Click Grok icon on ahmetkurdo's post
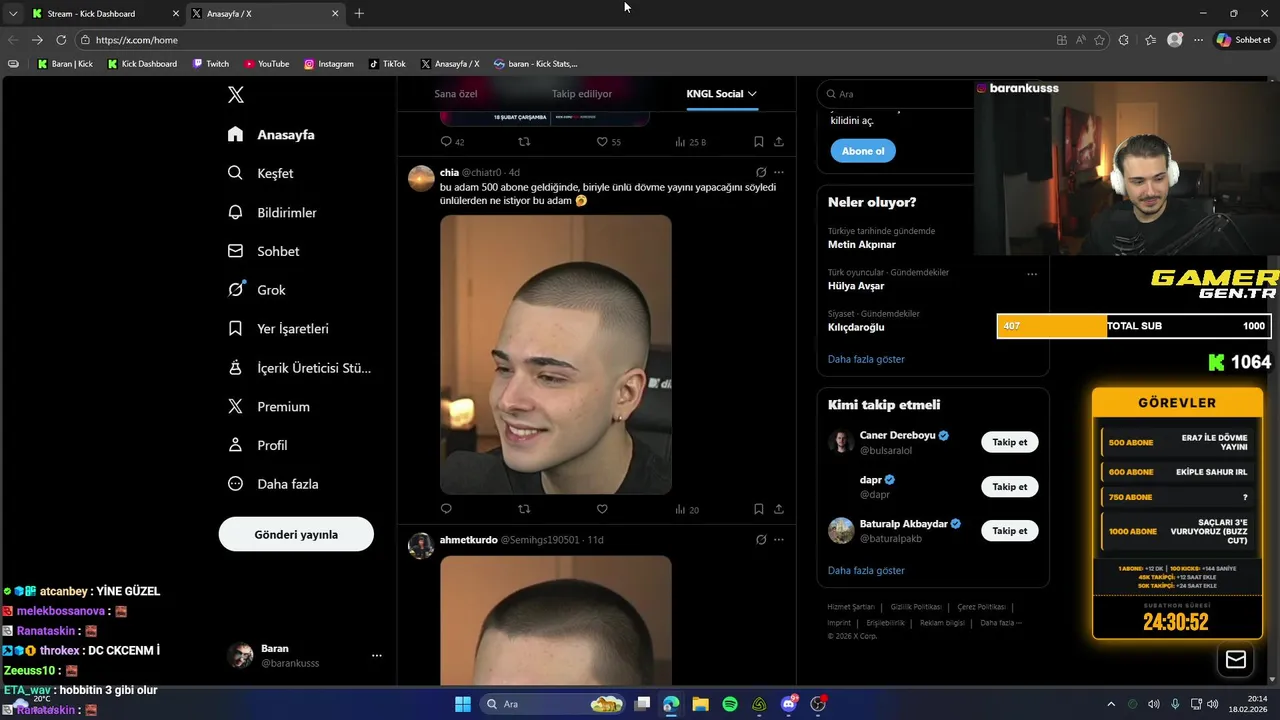1280x720 pixels. pyautogui.click(x=761, y=540)
